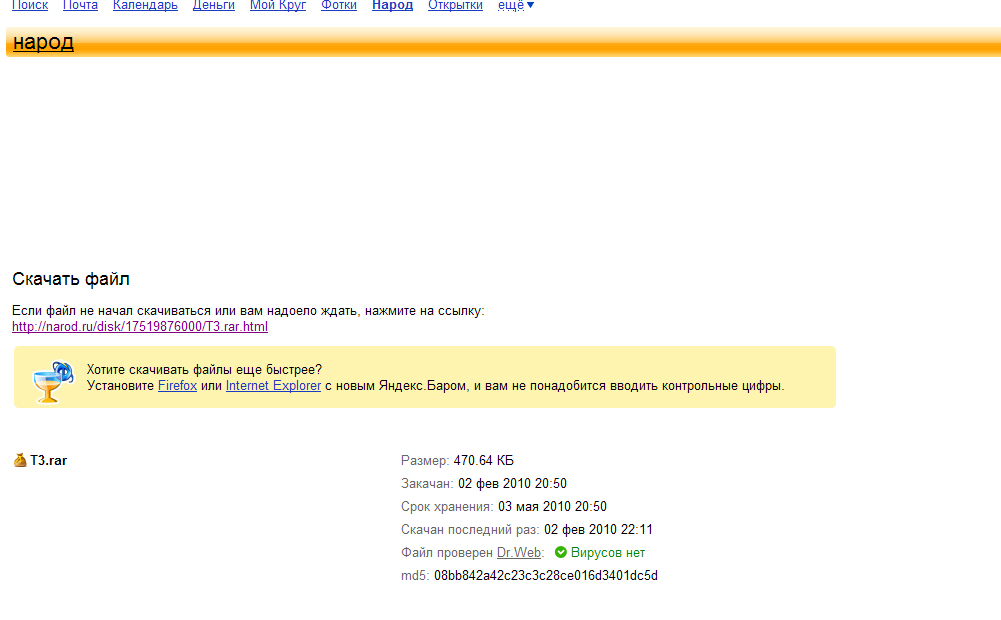The width and height of the screenshot is (1001, 620).
Task: Open Календарь from the top bar
Action: point(145,5)
